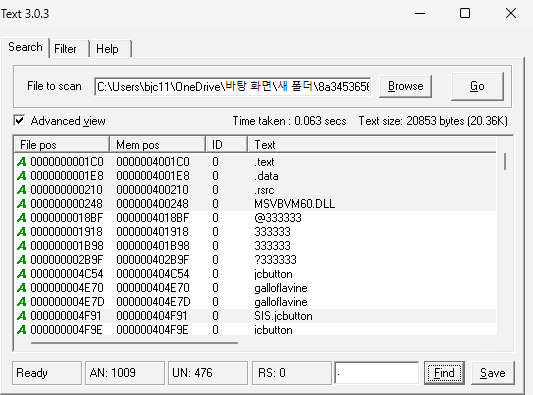Click the UN: 476 status panel
This screenshot has width=533, height=395.
click(x=208, y=373)
